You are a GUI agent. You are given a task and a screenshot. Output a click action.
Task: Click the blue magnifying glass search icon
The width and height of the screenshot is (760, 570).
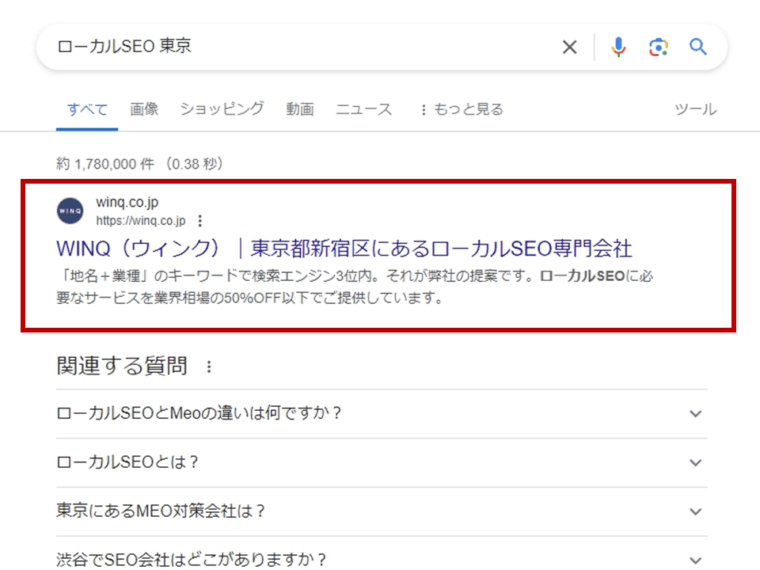698,47
